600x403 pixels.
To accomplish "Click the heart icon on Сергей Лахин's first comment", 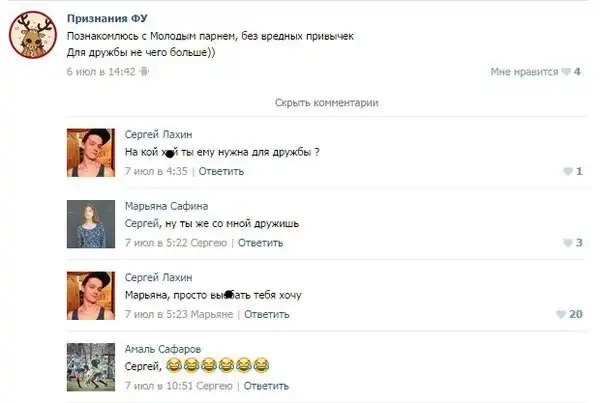I will pos(568,171).
